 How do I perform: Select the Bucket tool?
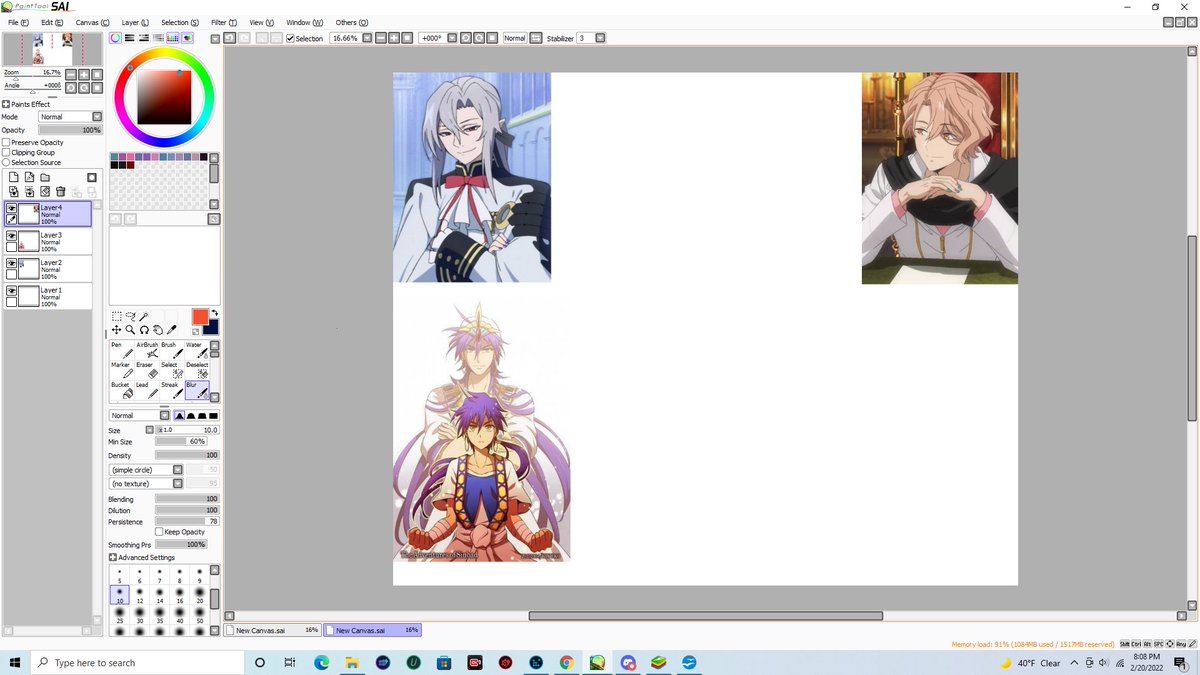point(121,390)
